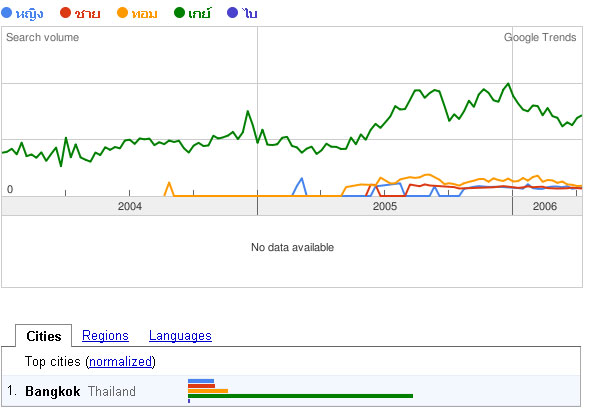Click the orange Bangkok bar
This screenshot has height=414, width=590.
[208, 391]
